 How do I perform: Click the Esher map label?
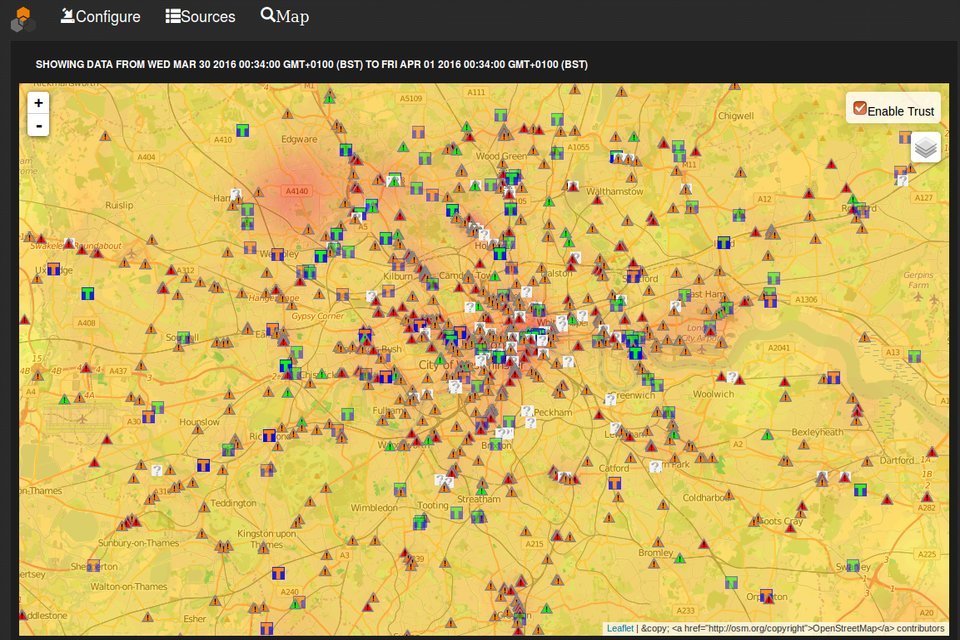[195, 619]
